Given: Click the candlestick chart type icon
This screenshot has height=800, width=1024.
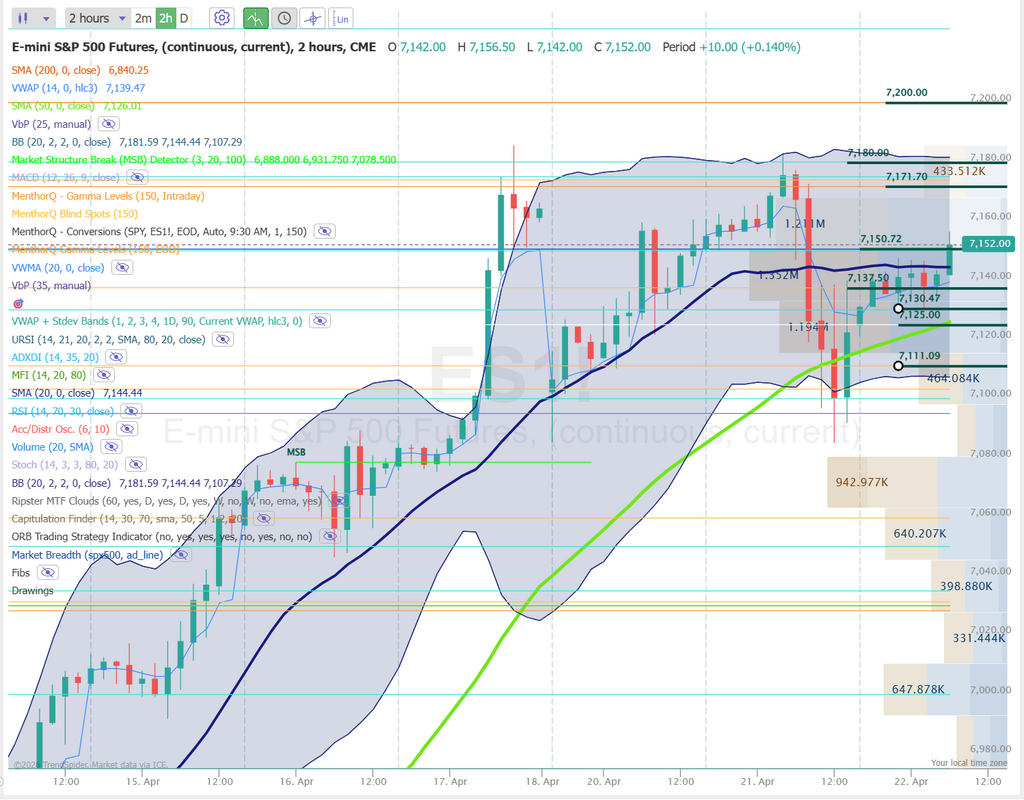Looking at the screenshot, I should [x=24, y=18].
